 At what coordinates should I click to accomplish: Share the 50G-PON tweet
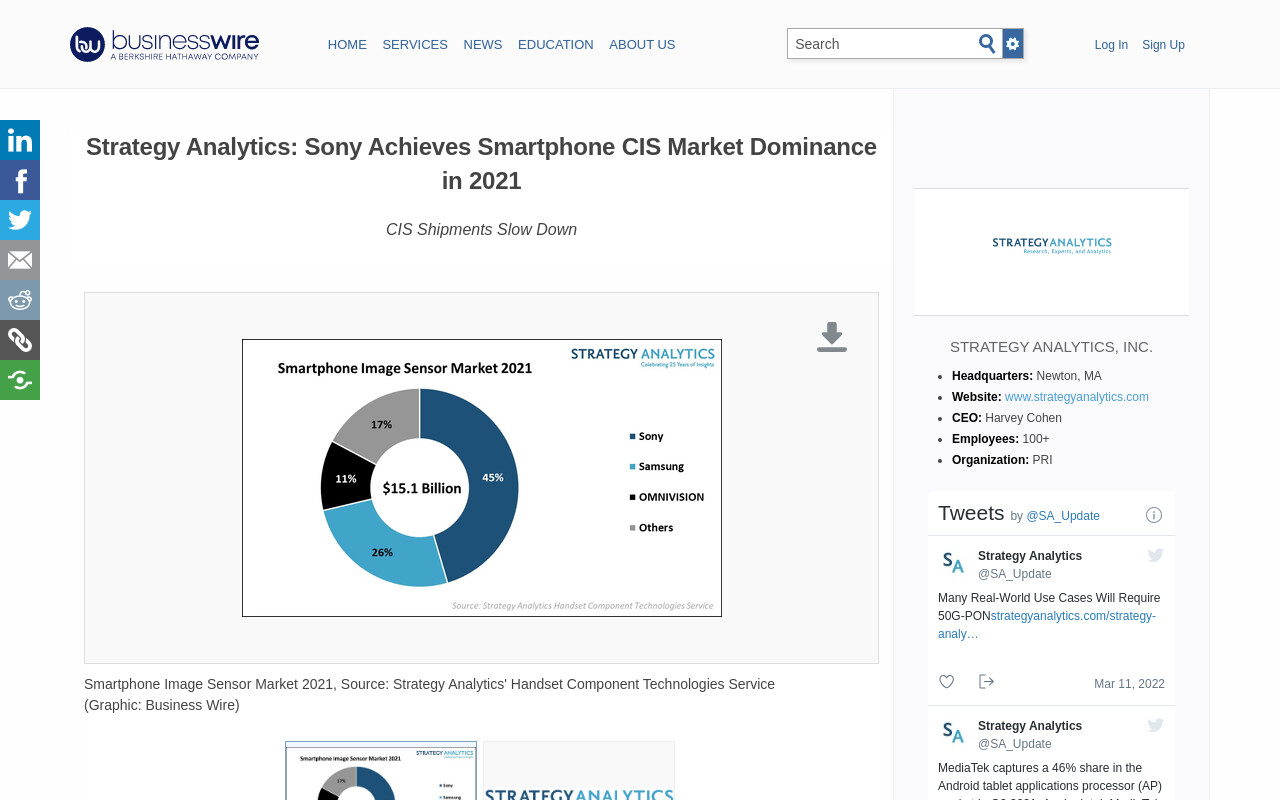click(986, 682)
